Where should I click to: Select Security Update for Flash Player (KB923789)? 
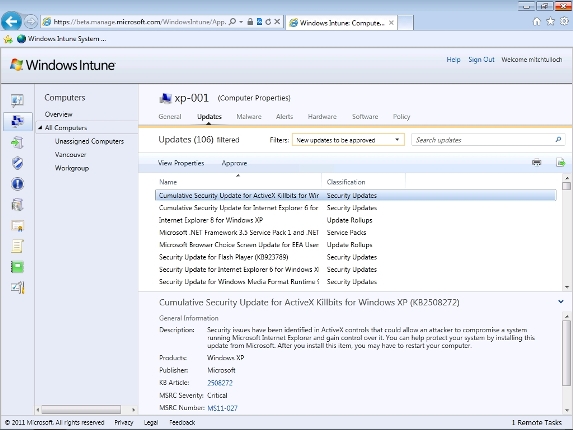point(355,257)
